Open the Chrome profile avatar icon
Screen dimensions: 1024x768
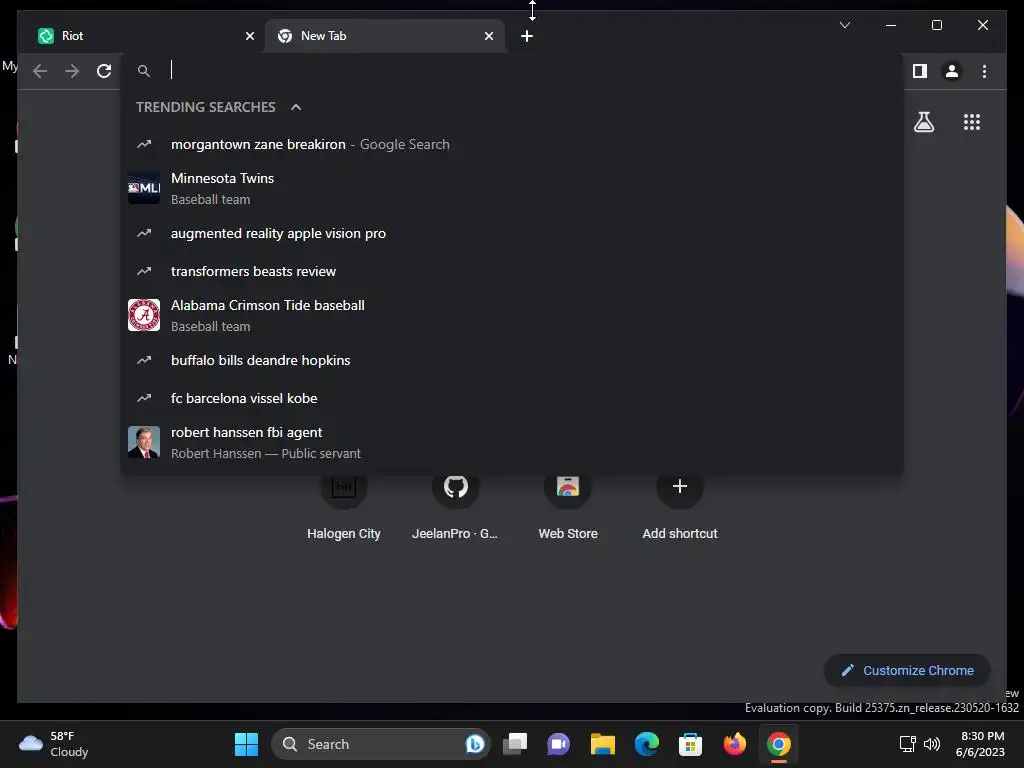pyautogui.click(x=952, y=71)
